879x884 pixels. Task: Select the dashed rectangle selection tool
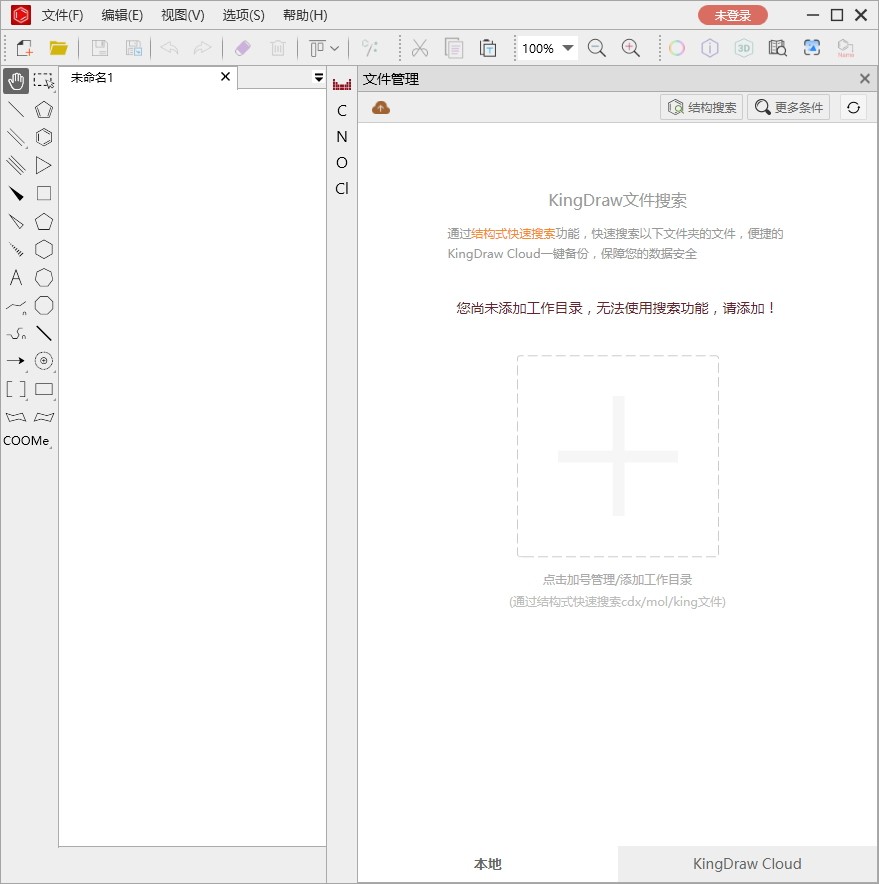43,82
